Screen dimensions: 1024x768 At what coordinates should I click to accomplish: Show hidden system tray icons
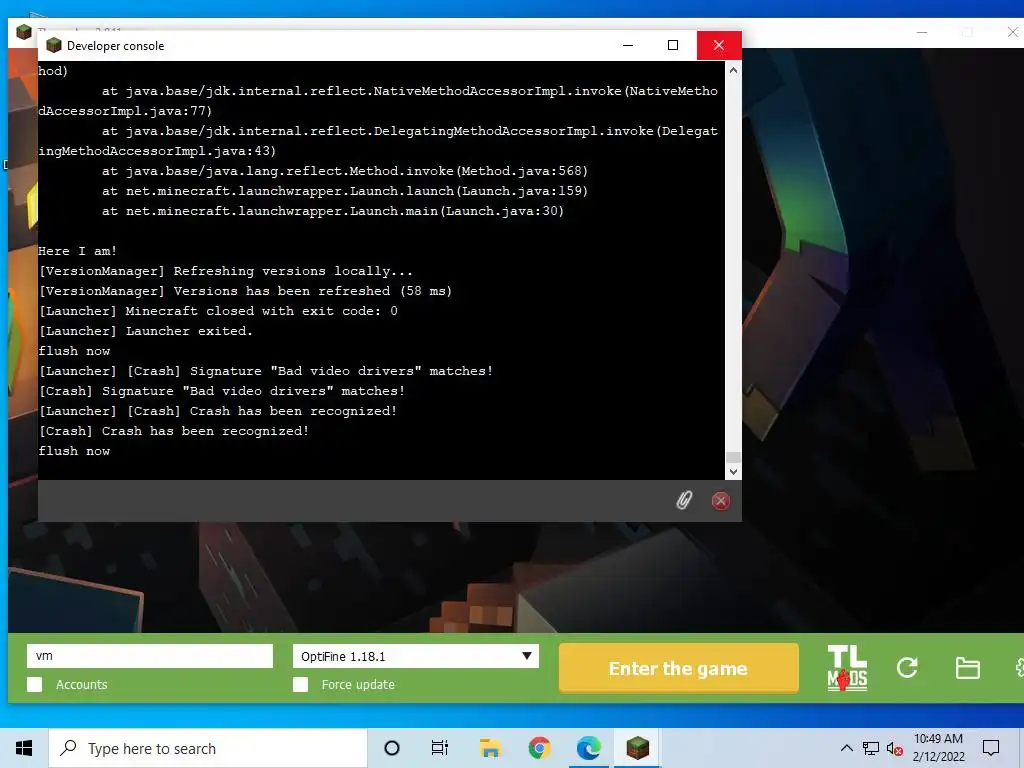[846, 748]
